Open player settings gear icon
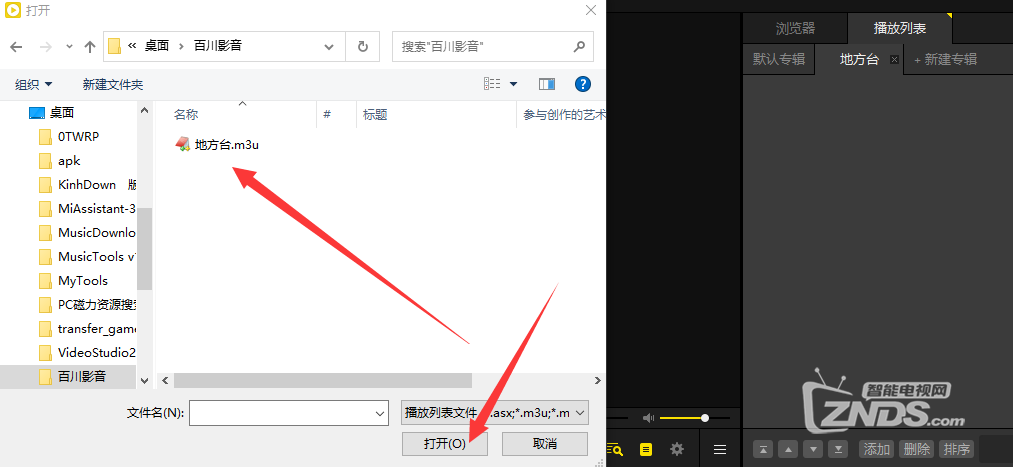 (677, 450)
